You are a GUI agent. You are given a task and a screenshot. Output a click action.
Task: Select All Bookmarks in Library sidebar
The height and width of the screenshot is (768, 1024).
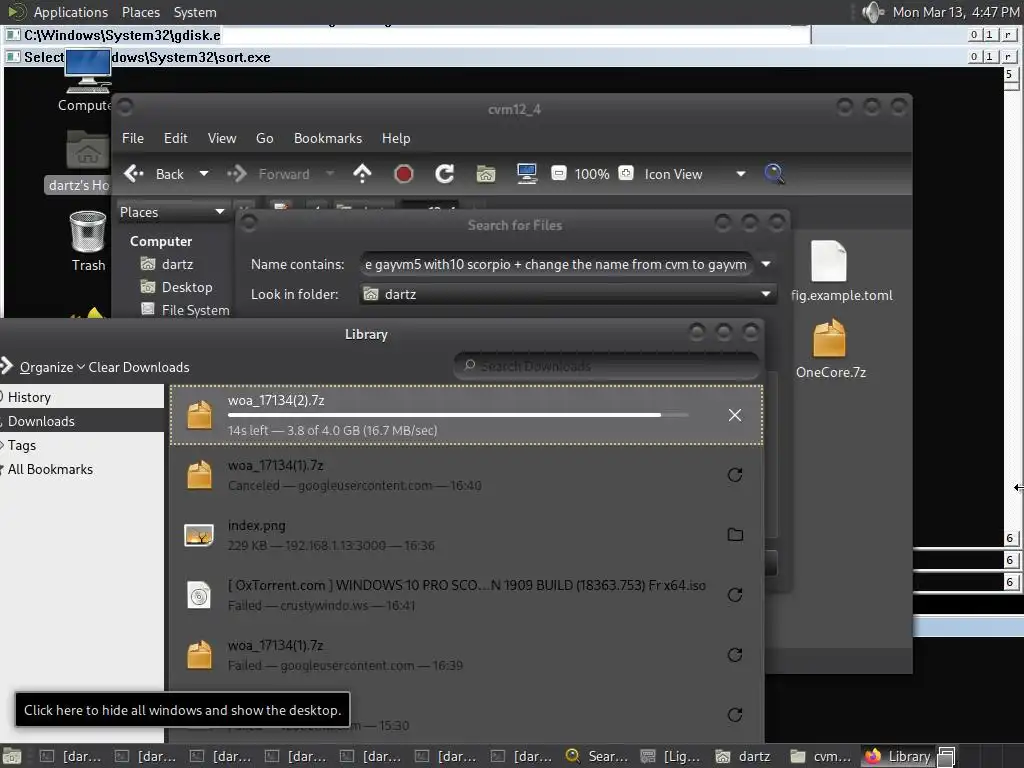click(x=82, y=470)
